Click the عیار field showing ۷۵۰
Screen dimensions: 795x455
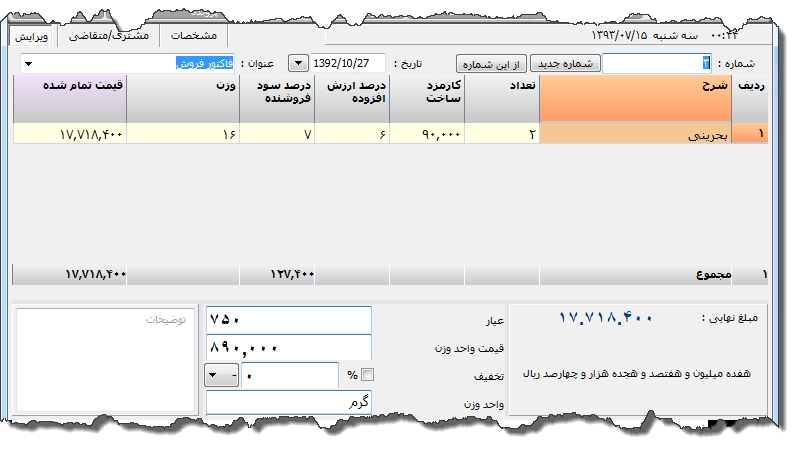point(289,320)
